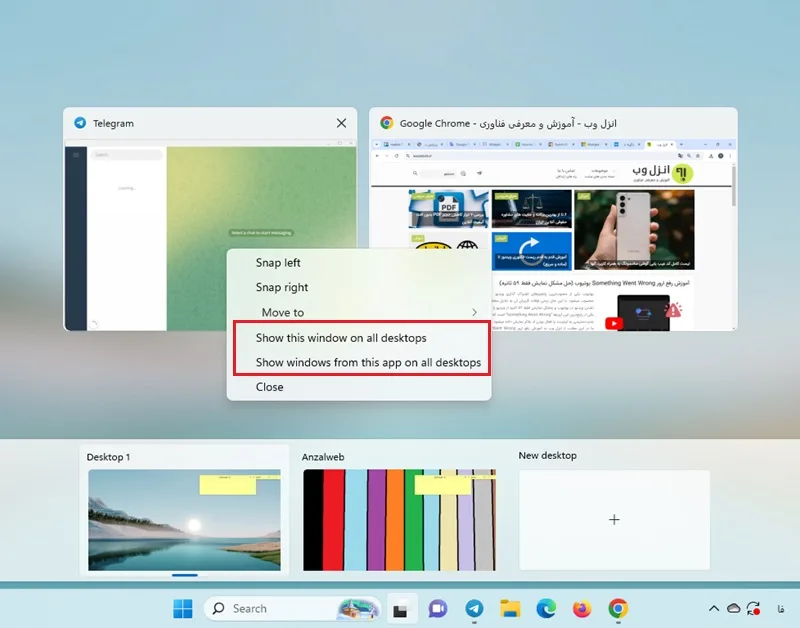Screen dimensions: 800x628
Task: Click the Desktop 1 label
Action: [x=108, y=457]
